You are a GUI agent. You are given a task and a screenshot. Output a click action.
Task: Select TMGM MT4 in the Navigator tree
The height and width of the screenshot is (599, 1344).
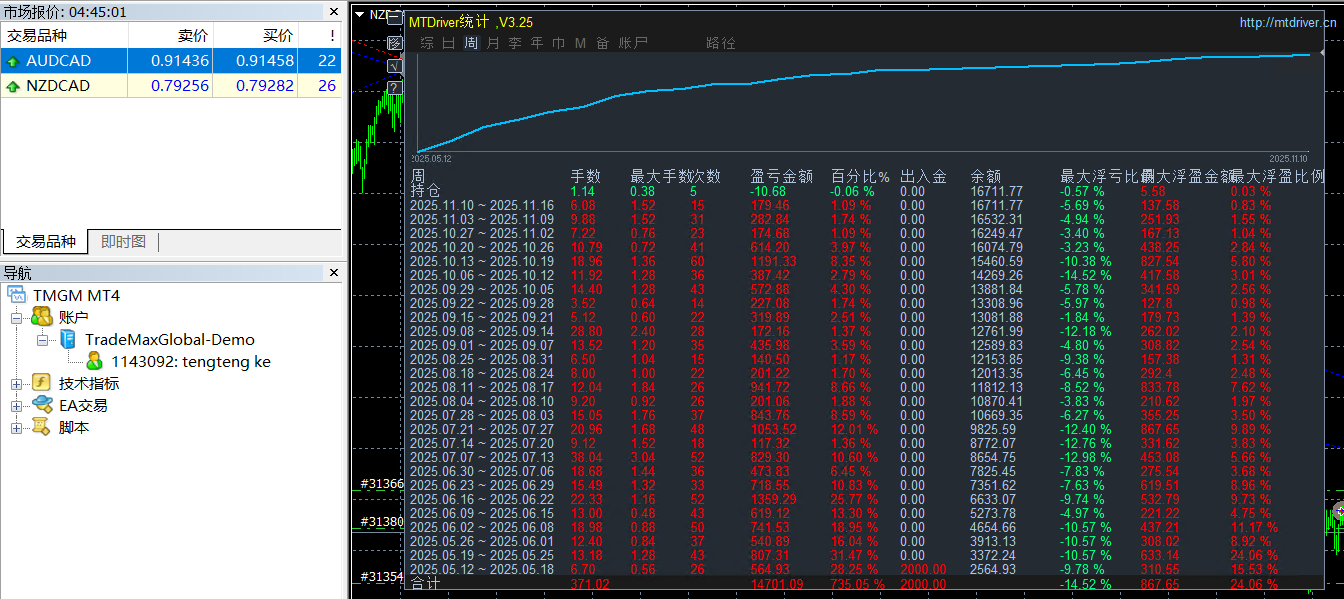click(76, 295)
